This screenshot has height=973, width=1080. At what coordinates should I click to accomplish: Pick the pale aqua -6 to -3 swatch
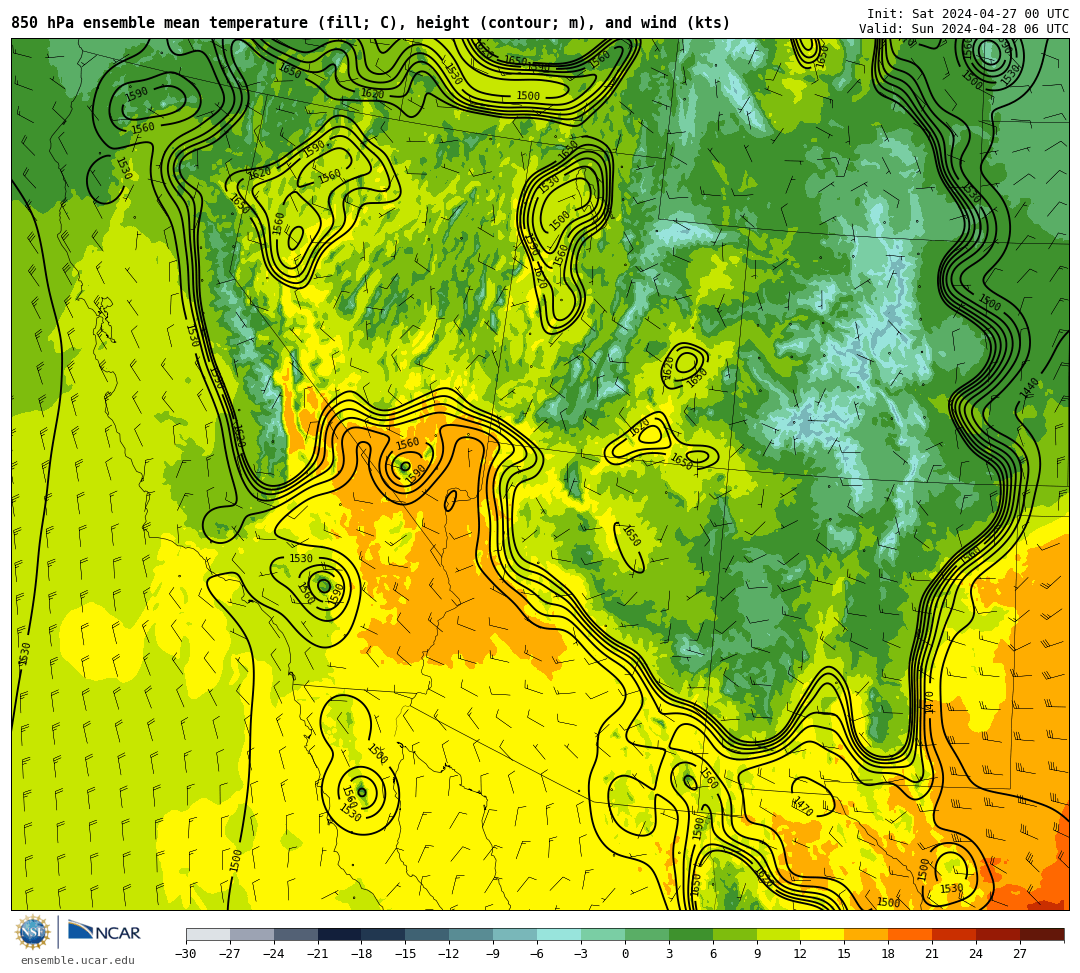point(559,934)
